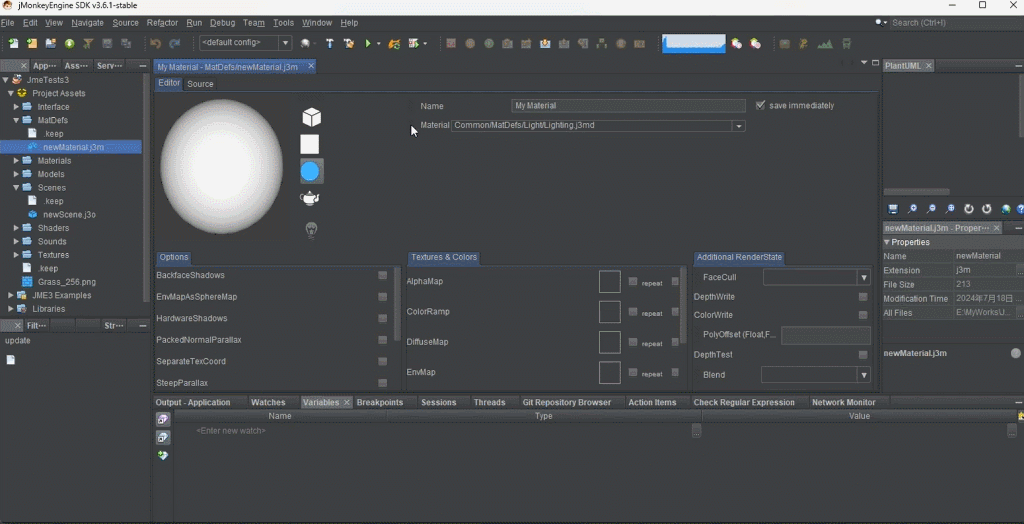Image resolution: width=1024 pixels, height=524 pixels.
Task: Enable the SteepParallax option checkbox
Action: click(x=383, y=383)
